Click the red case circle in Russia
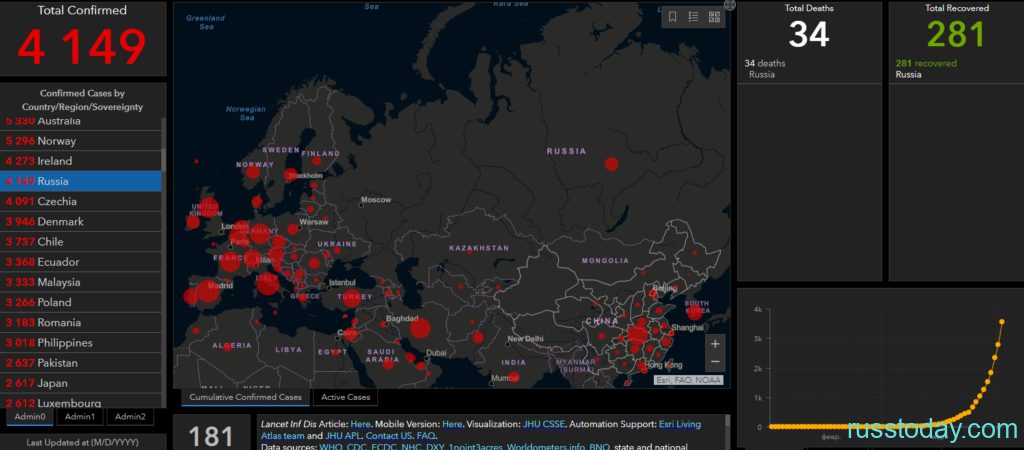1024x450 pixels. tap(611, 164)
